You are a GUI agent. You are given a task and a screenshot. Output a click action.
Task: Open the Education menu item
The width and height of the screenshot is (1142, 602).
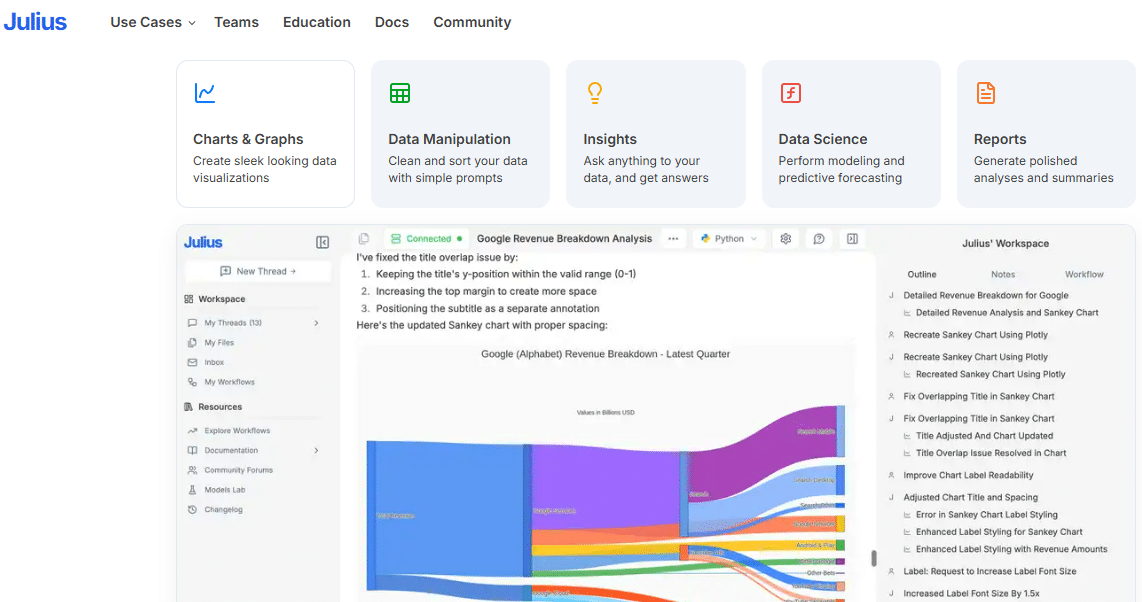(317, 23)
